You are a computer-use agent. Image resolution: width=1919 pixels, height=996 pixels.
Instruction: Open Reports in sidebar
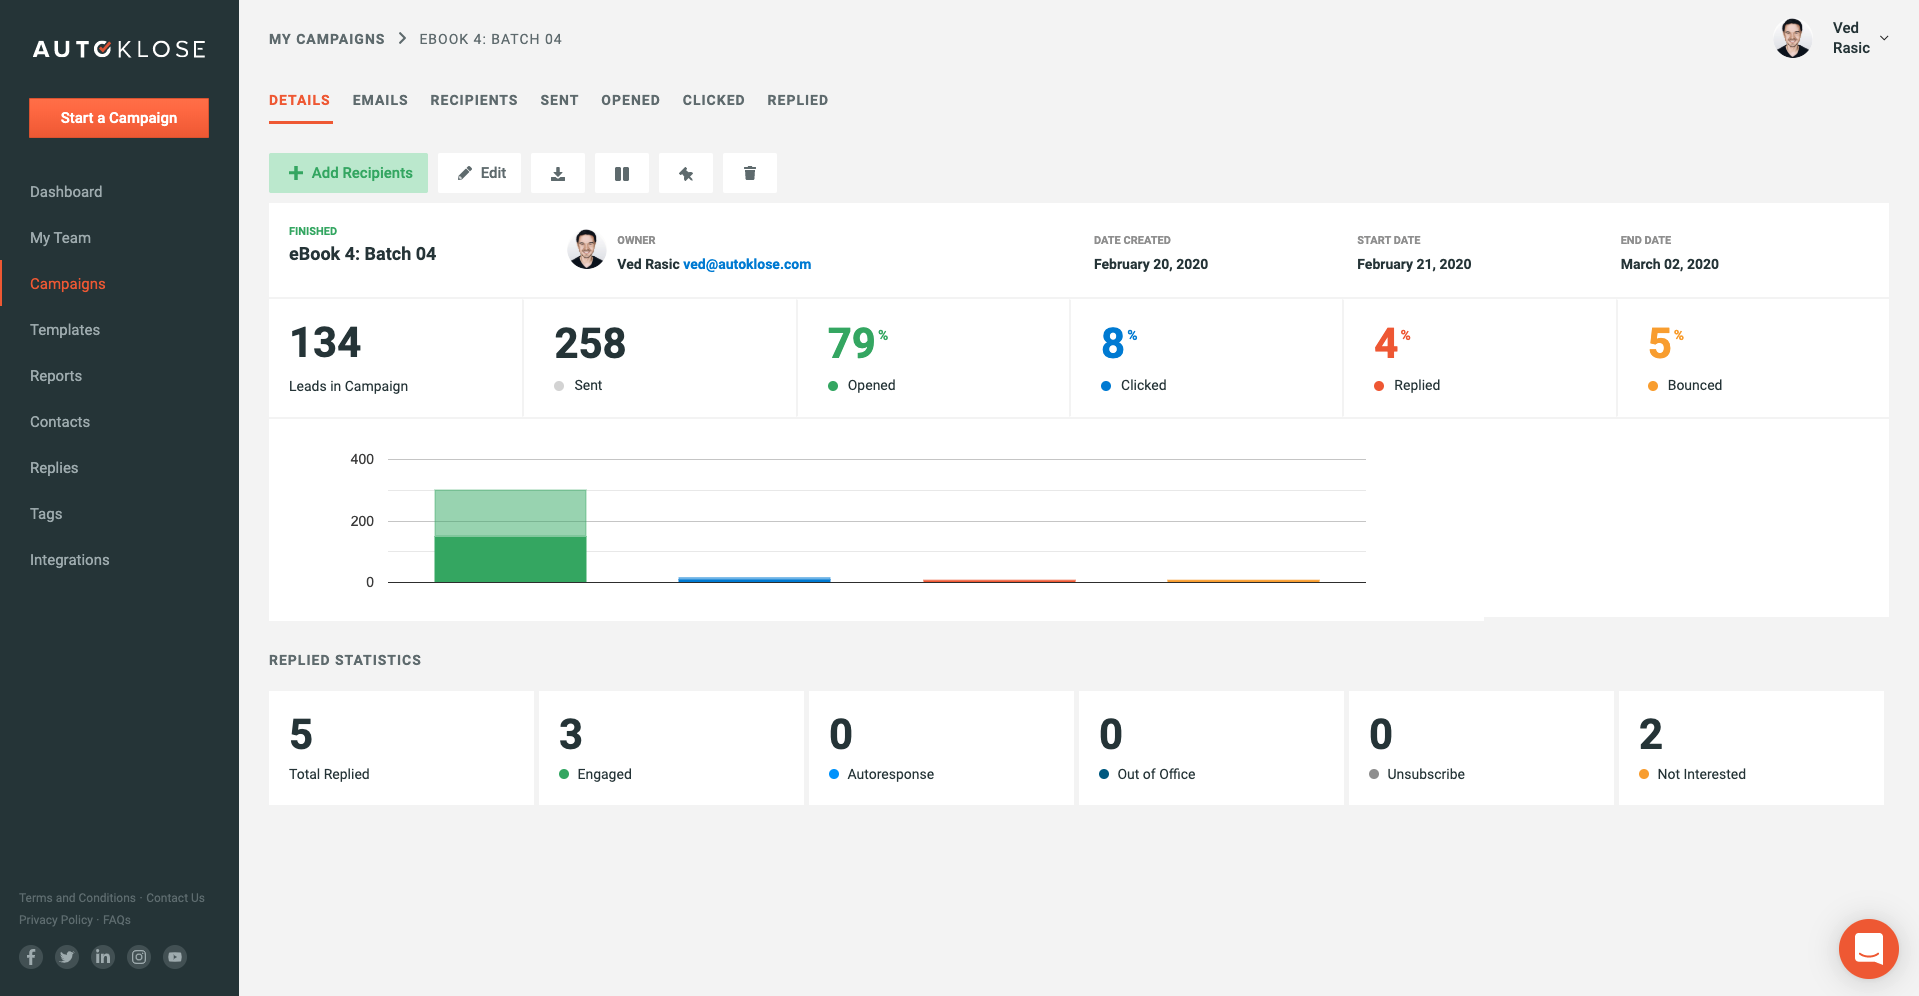point(56,376)
